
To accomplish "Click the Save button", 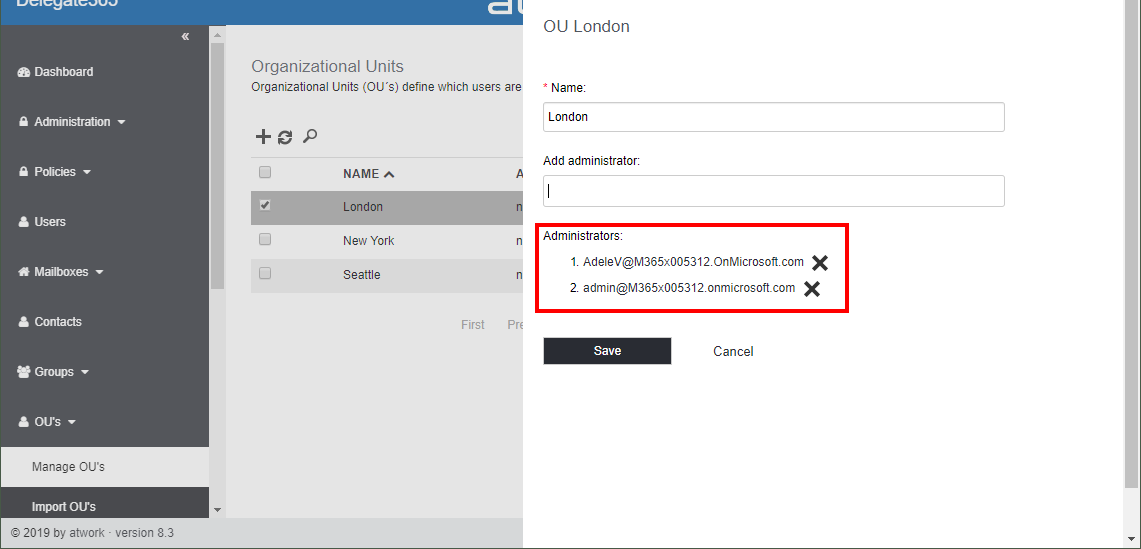I will point(607,351).
